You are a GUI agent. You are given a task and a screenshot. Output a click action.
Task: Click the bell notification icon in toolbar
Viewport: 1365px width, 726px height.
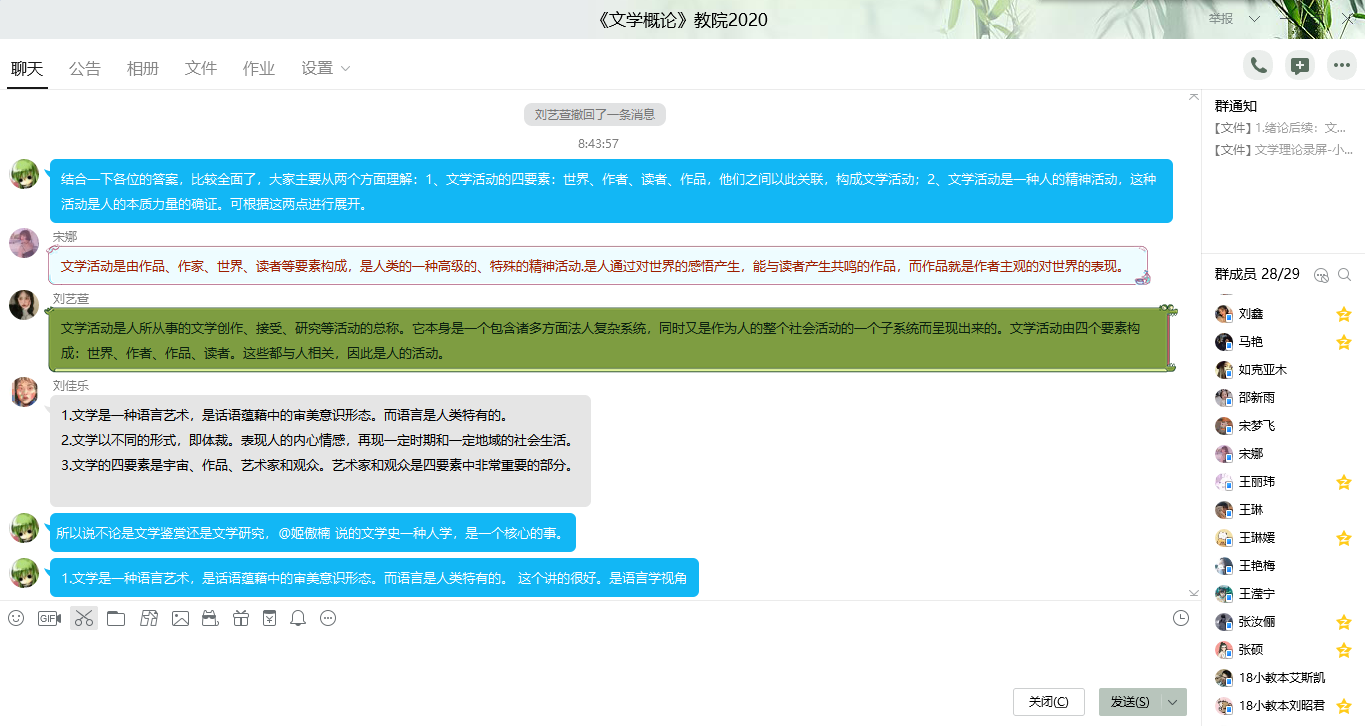click(x=298, y=619)
